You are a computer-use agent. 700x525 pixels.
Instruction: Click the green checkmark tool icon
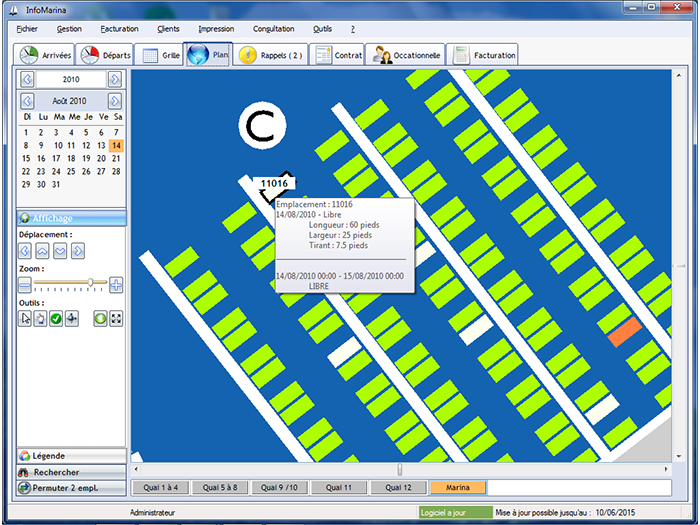(x=56, y=318)
